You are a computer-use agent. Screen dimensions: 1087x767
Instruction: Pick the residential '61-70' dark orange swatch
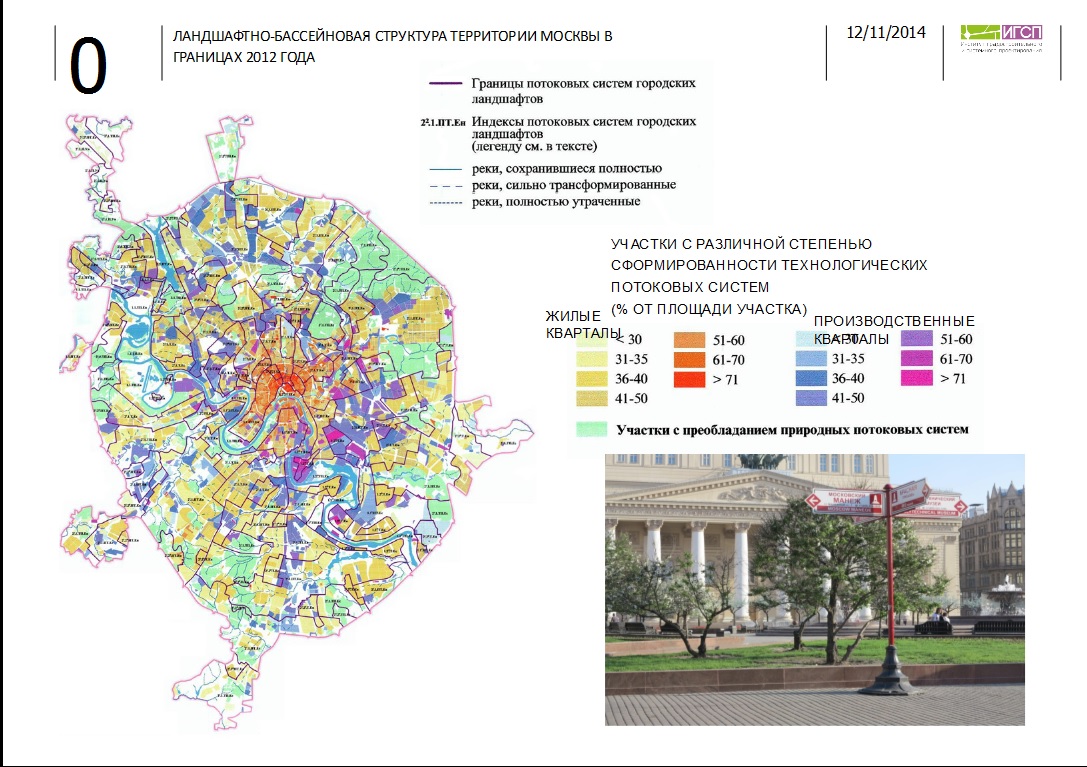pos(689,360)
